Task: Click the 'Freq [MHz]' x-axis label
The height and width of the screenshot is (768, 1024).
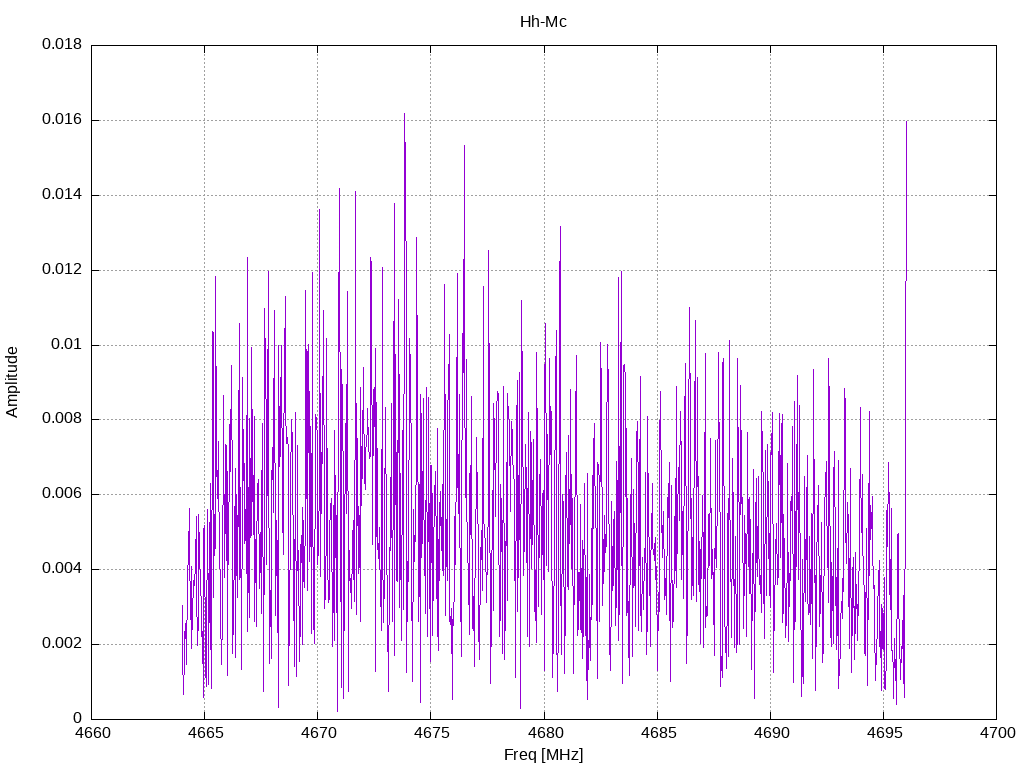Action: pos(543,755)
